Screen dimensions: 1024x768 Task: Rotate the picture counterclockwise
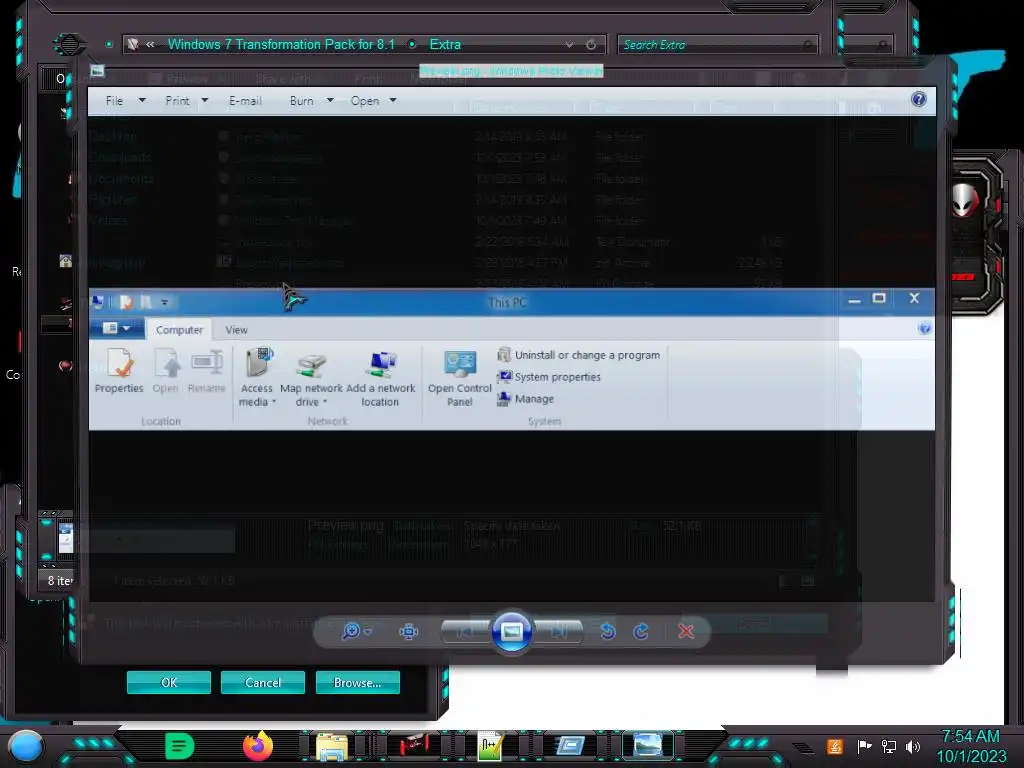(x=607, y=632)
